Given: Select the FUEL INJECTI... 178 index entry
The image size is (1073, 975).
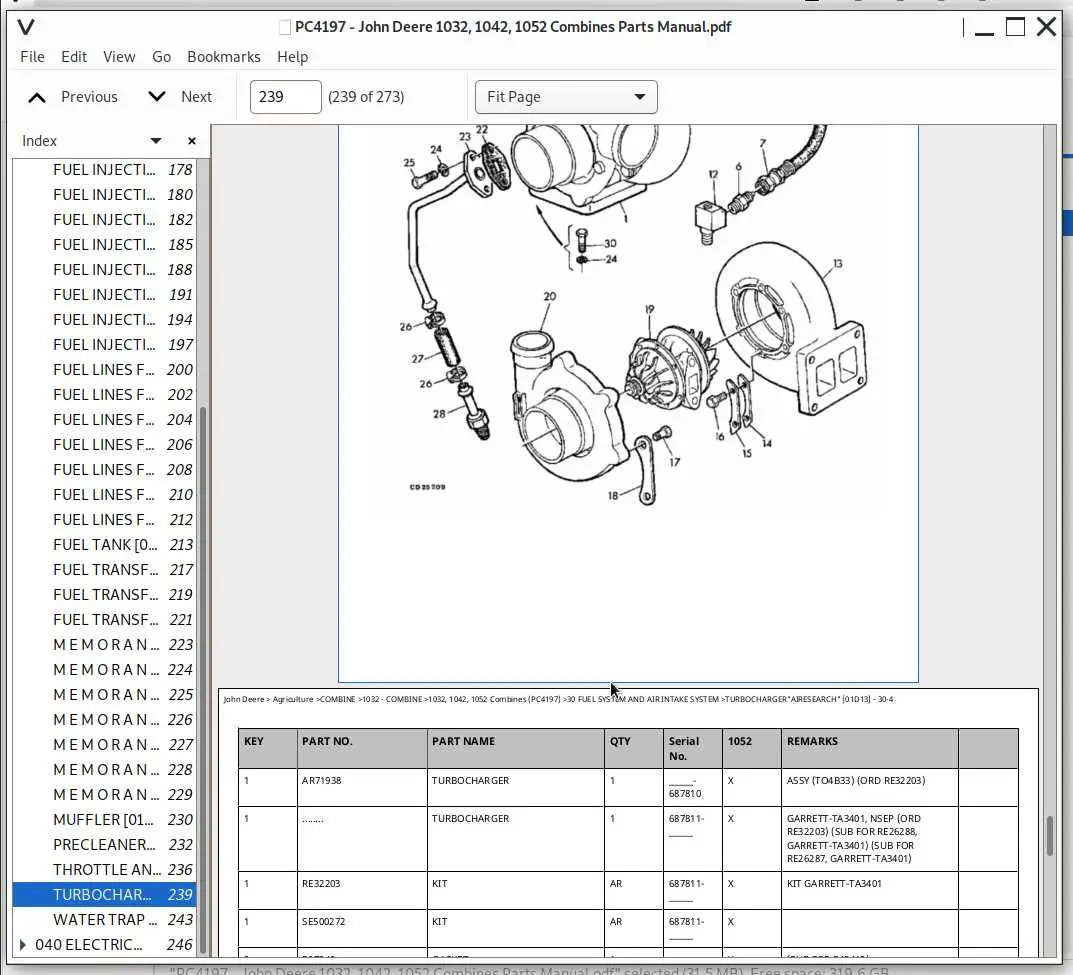Looking at the screenshot, I should pyautogui.click(x=104, y=170).
